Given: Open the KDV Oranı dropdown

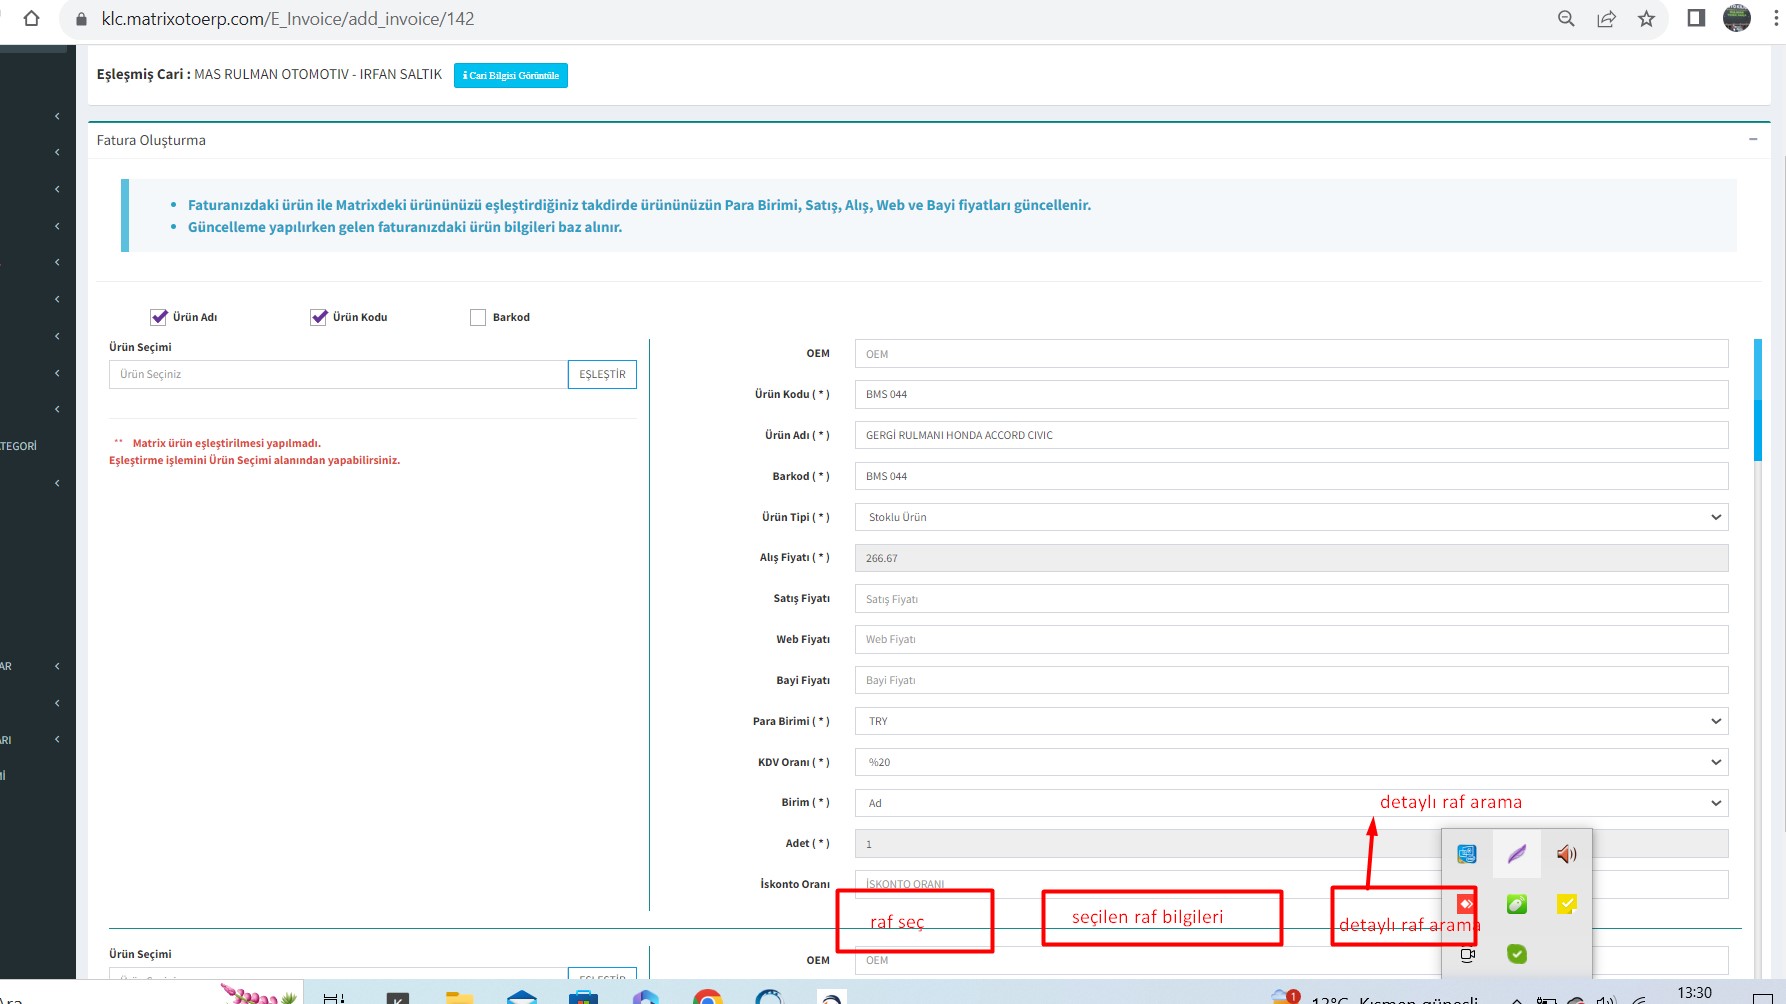Looking at the screenshot, I should click(1290, 762).
